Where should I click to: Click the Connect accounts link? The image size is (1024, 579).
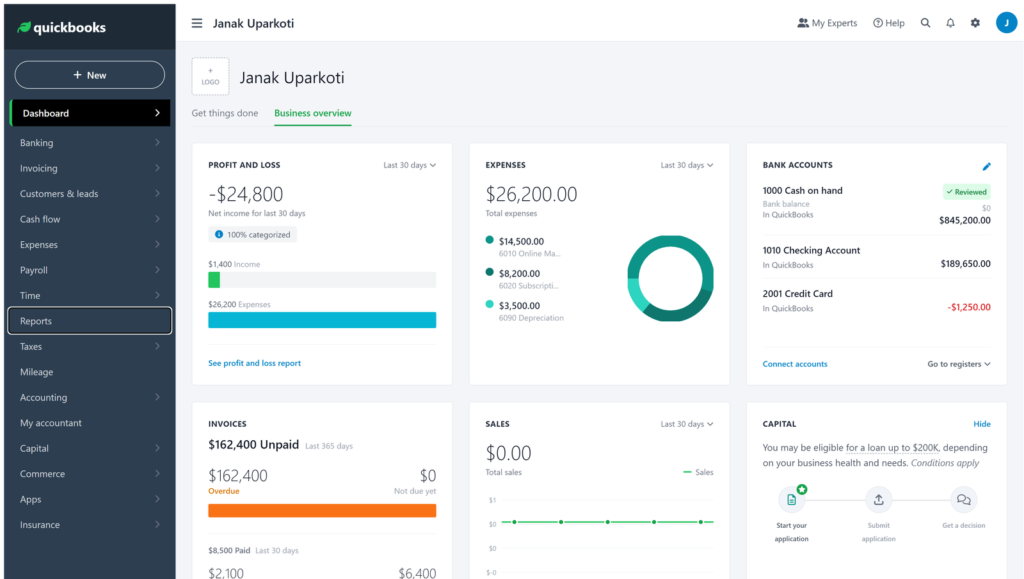(795, 364)
